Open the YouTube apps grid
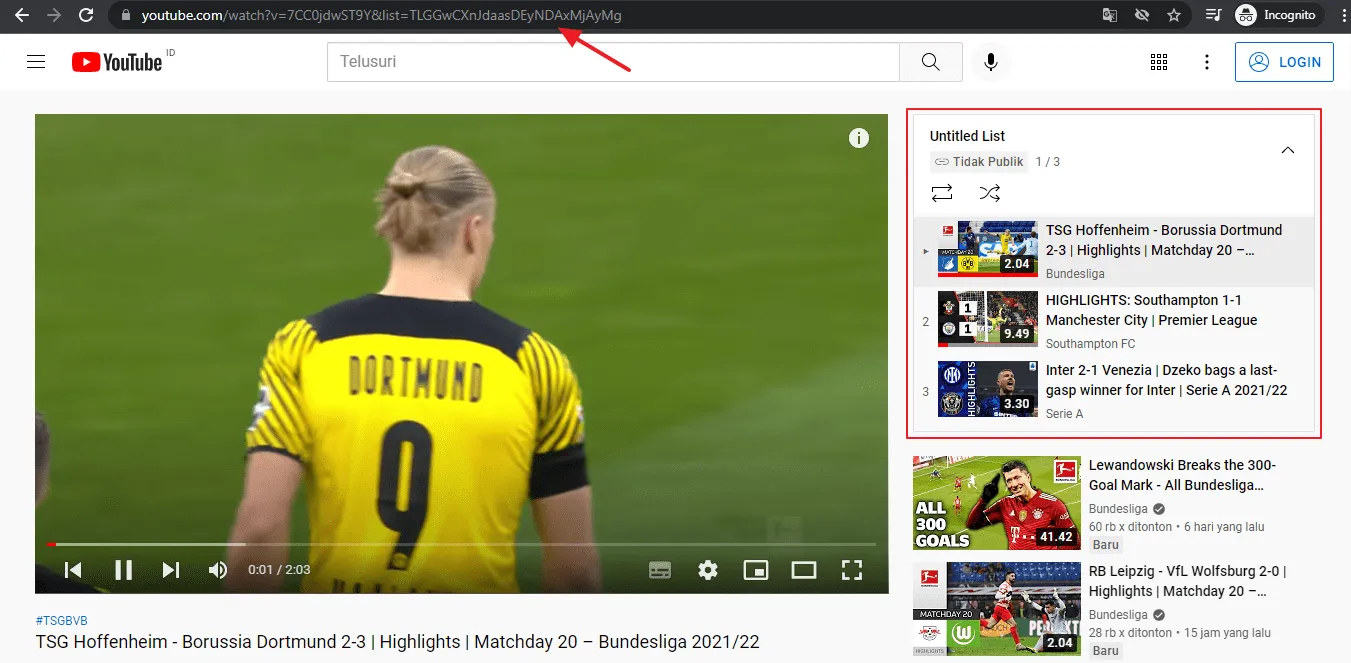The height and width of the screenshot is (663, 1351). coord(1159,62)
